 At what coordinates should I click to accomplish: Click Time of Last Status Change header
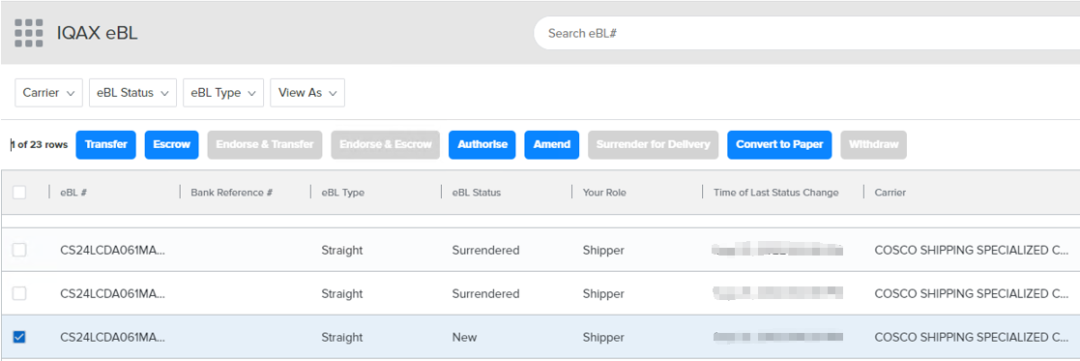[776, 193]
